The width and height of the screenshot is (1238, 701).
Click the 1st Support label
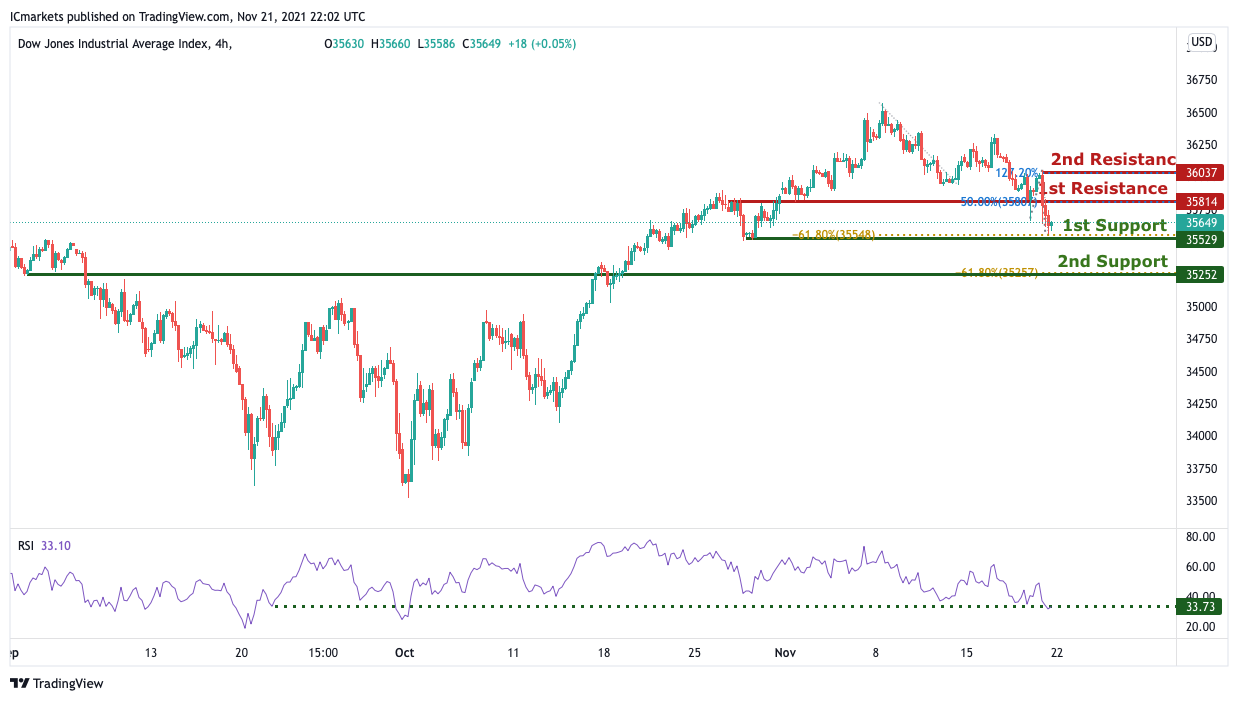1114,225
